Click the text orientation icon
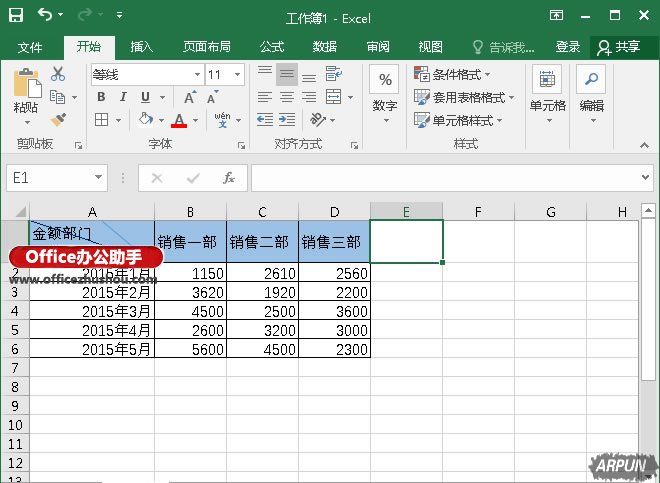 318,120
